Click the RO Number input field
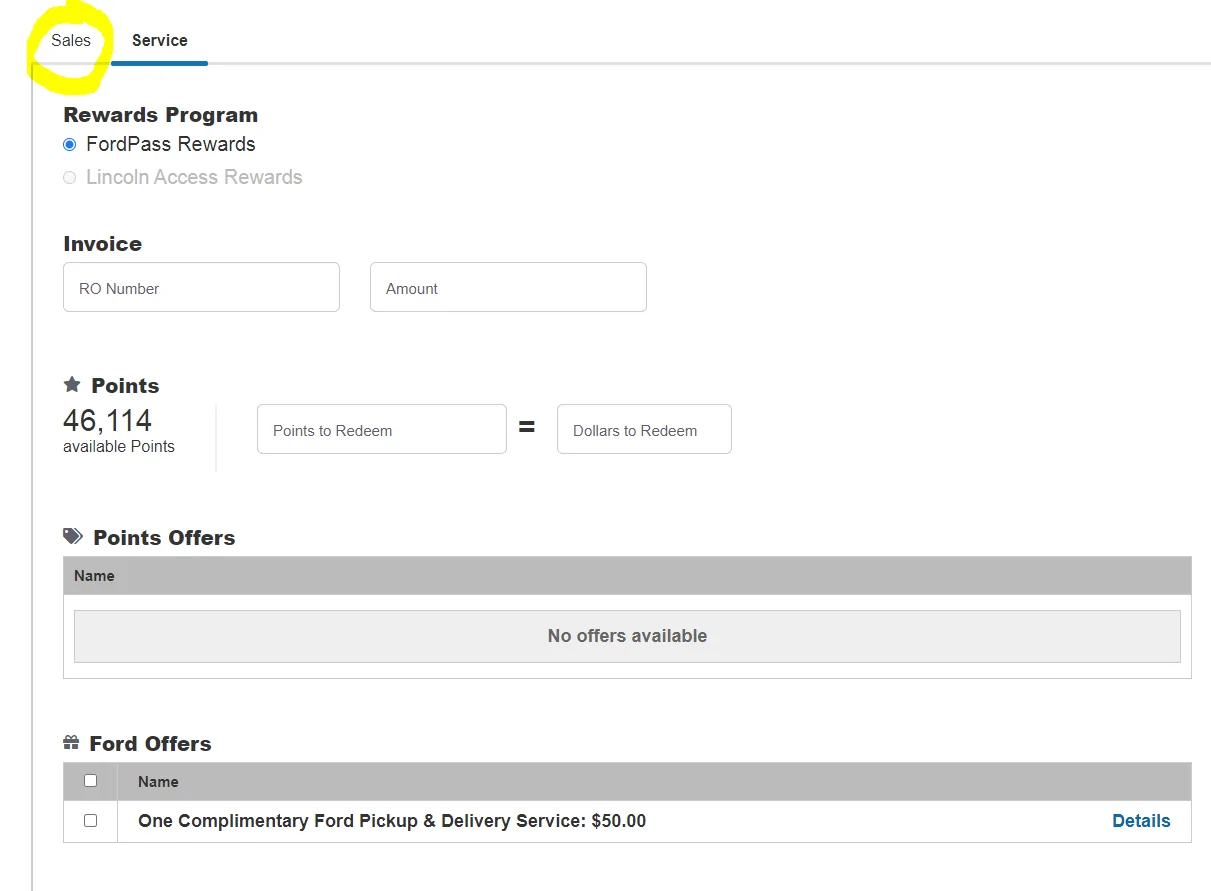1211x891 pixels. pyautogui.click(x=201, y=288)
